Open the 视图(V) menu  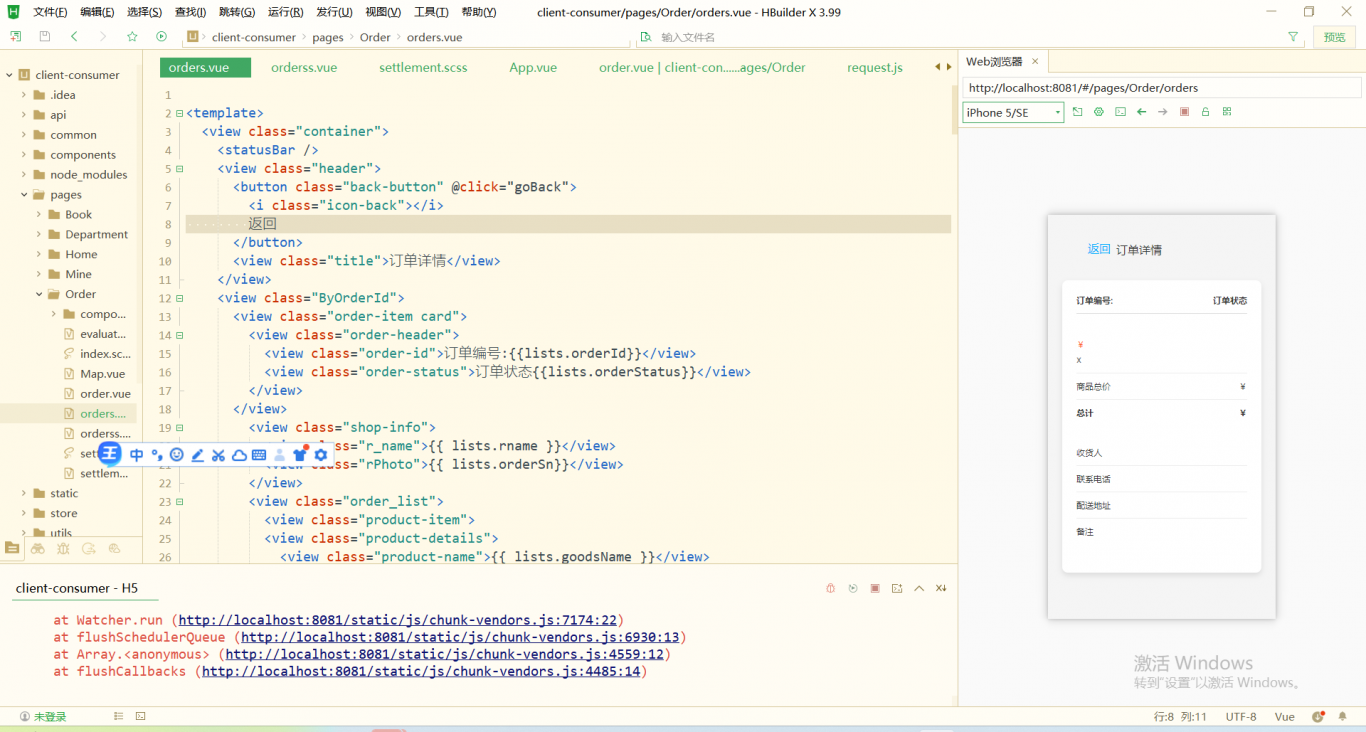(382, 12)
